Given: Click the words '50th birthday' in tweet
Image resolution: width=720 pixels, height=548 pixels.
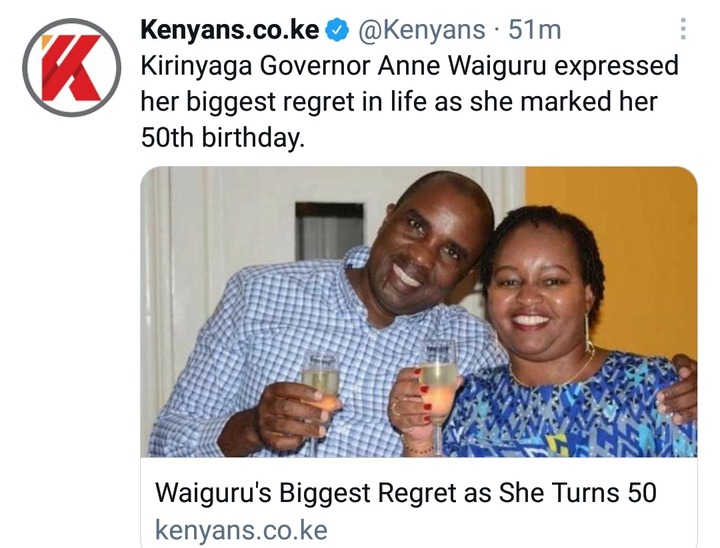Looking at the screenshot, I should [223, 137].
